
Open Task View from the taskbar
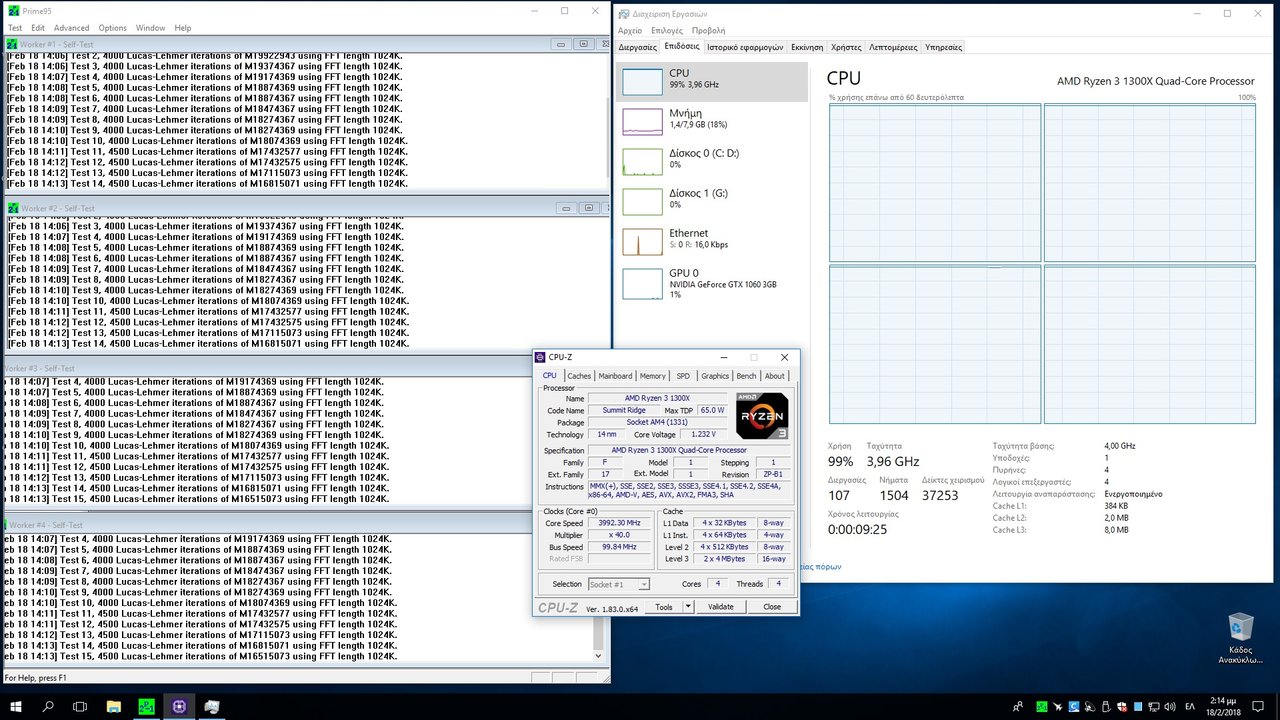80,706
